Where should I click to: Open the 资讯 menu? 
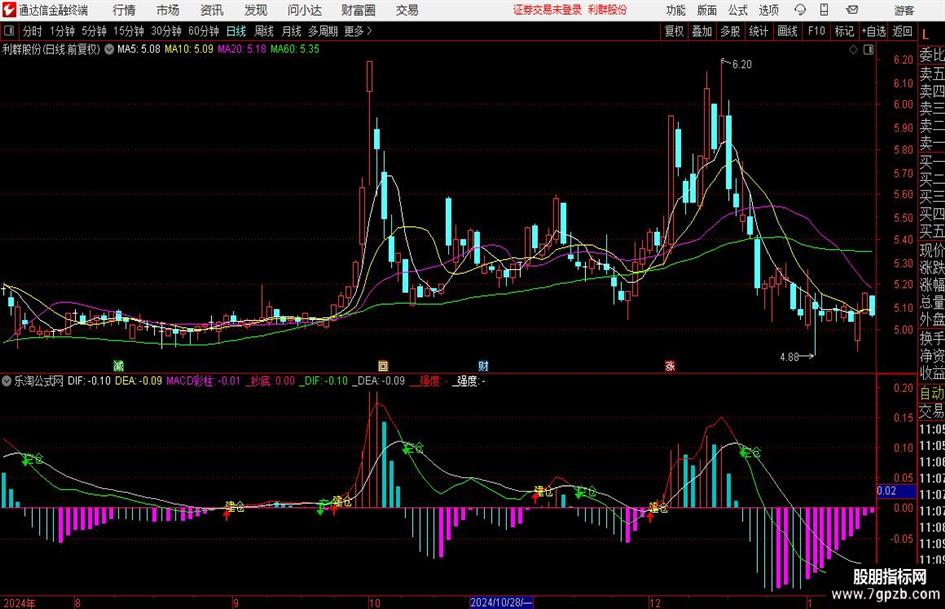(212, 10)
